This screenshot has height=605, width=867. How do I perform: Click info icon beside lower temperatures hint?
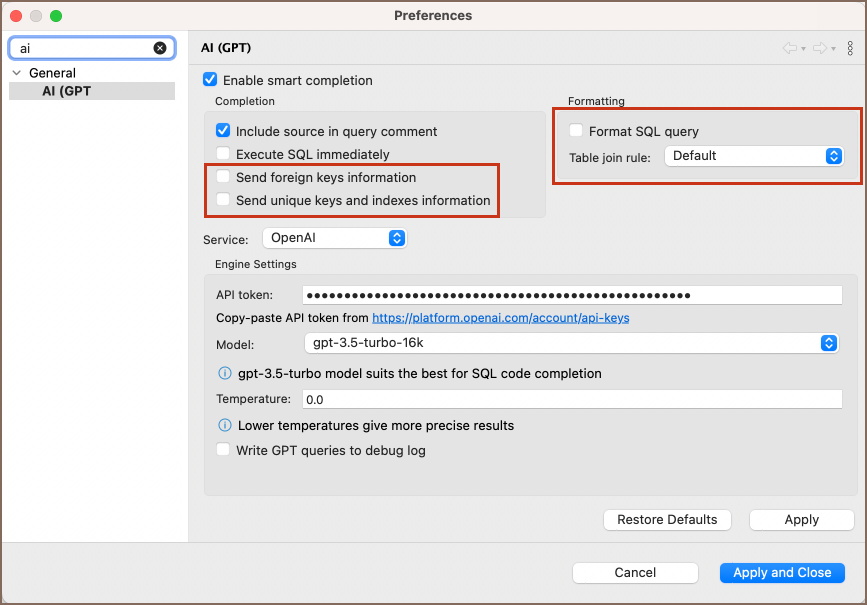[x=225, y=425]
